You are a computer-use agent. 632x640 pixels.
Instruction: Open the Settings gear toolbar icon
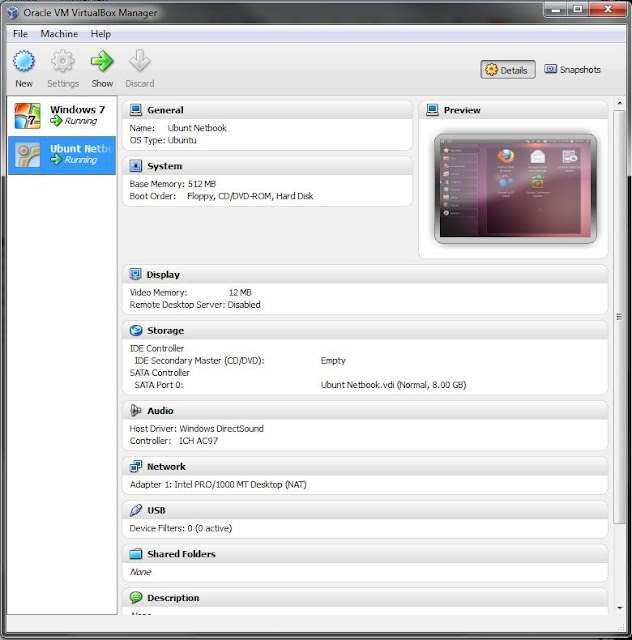[x=62, y=62]
